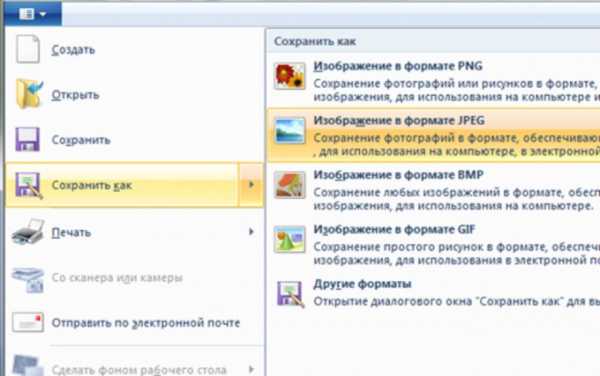Click the Сохранить как floppy-with-pencil icon
This screenshot has width=600, height=376.
[29, 186]
